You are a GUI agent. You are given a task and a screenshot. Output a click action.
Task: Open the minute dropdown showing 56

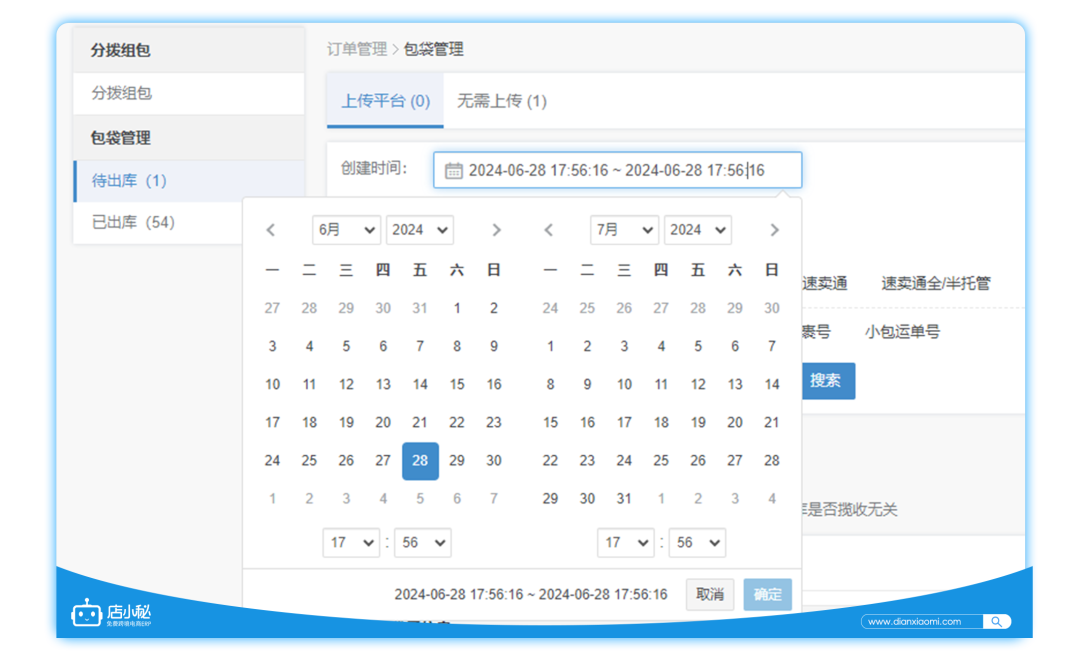pyautogui.click(x=423, y=543)
